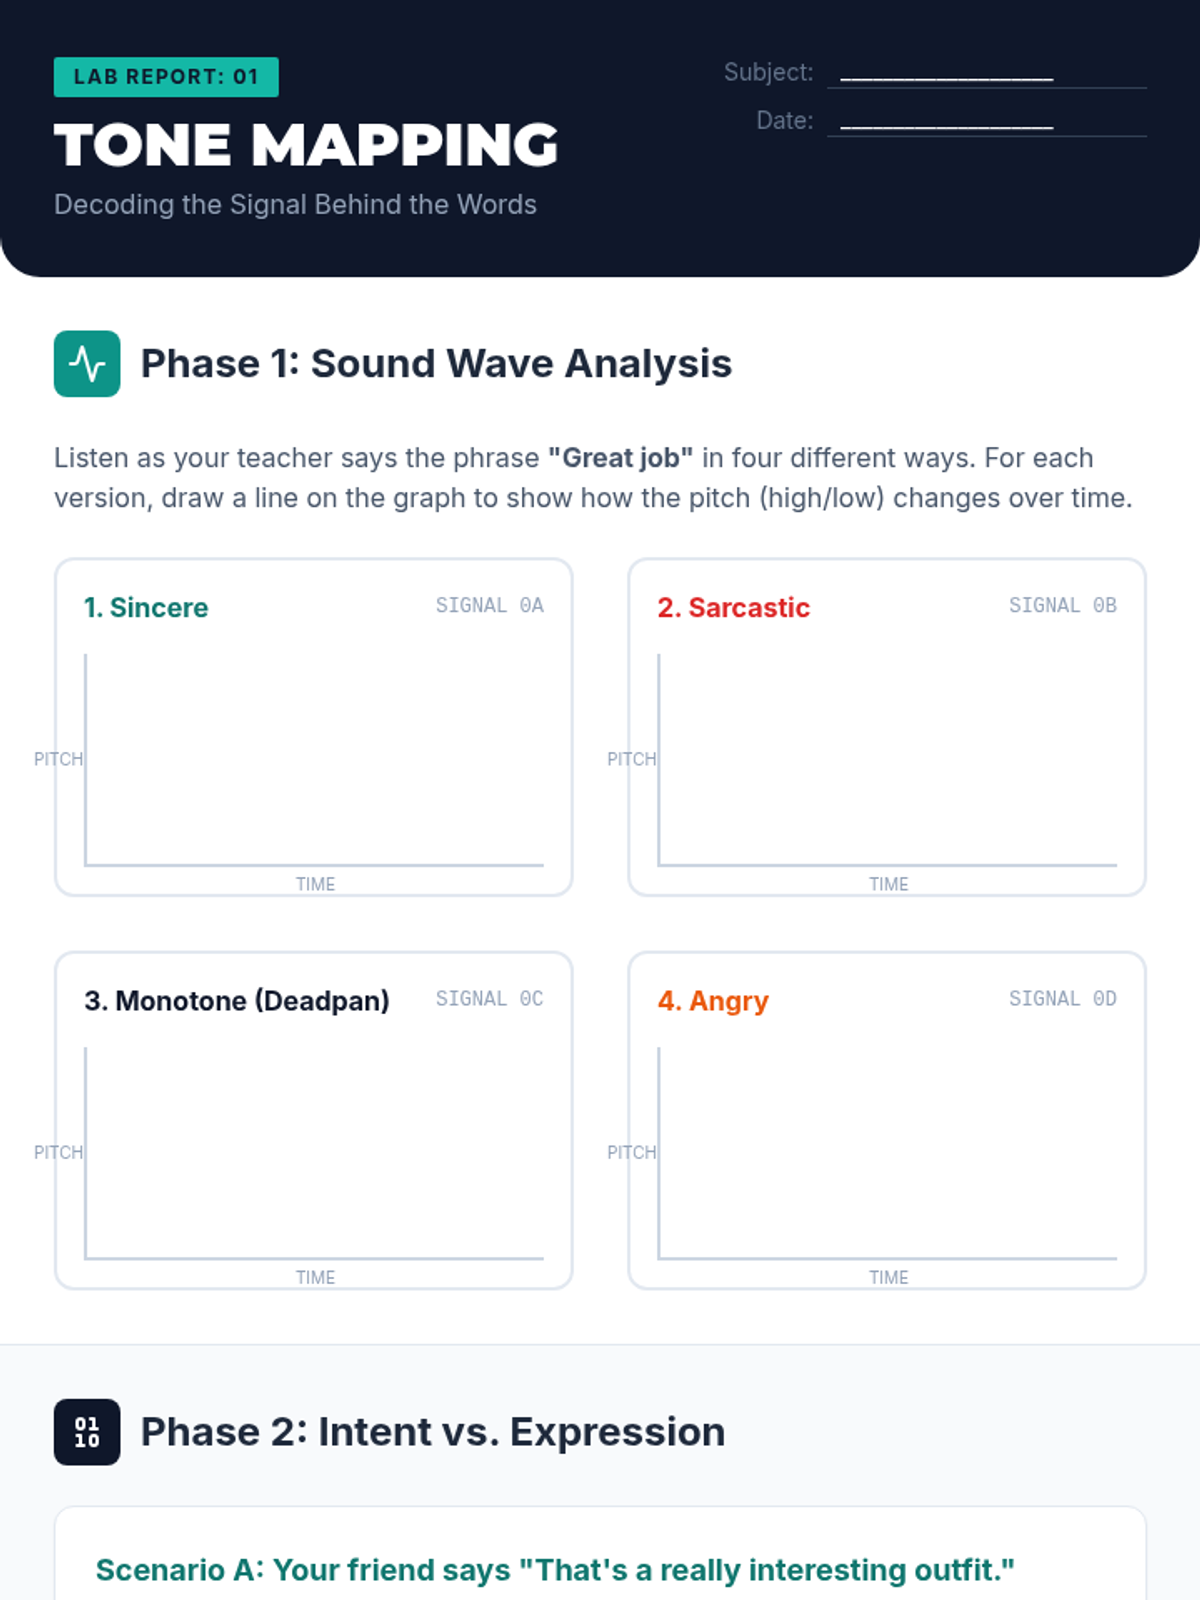Viewport: 1200px width, 1600px height.
Task: Select the '2. Sarcastic' heading
Action: click(x=733, y=608)
